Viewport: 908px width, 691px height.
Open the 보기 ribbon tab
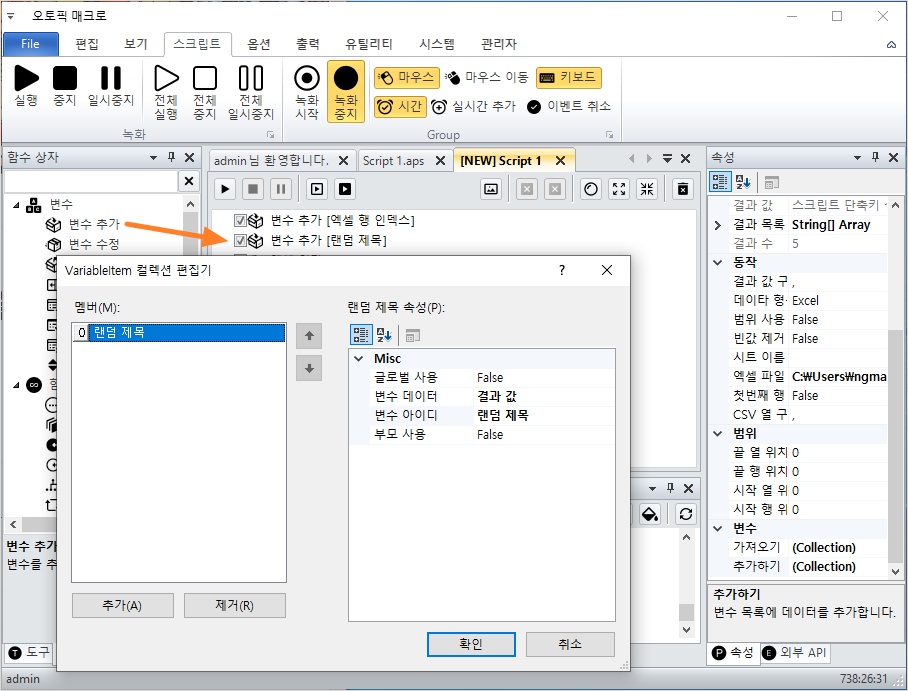(x=136, y=44)
